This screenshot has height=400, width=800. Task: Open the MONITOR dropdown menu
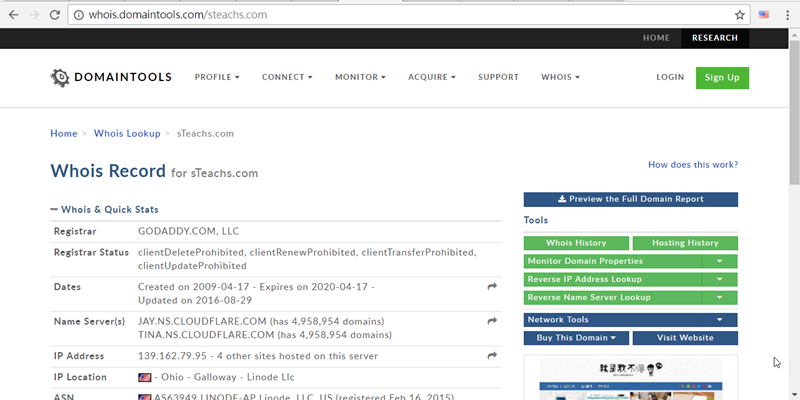(360, 77)
